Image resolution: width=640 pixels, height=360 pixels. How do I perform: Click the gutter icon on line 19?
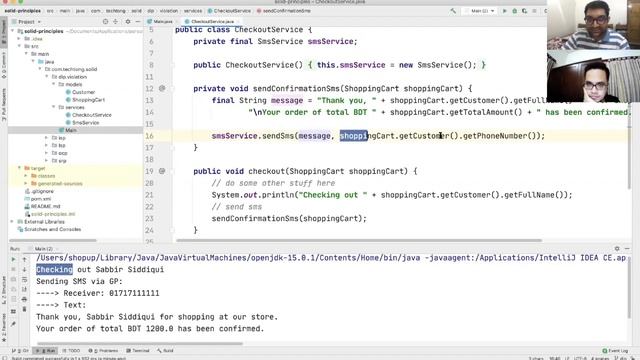(x=162, y=171)
